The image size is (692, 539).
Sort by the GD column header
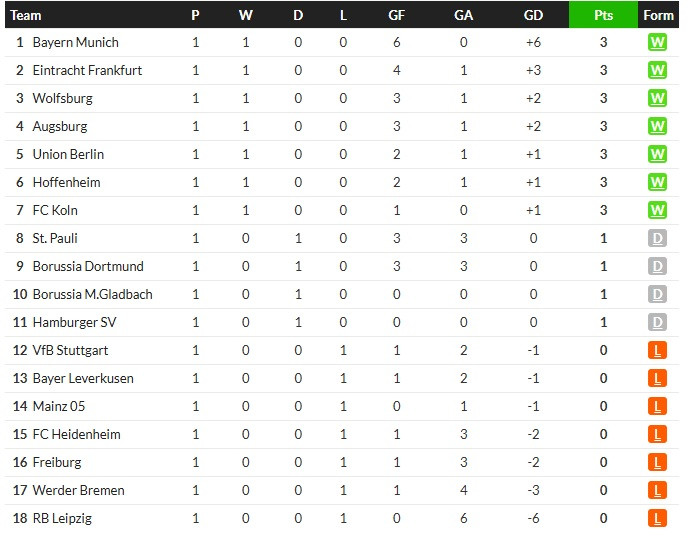(533, 15)
